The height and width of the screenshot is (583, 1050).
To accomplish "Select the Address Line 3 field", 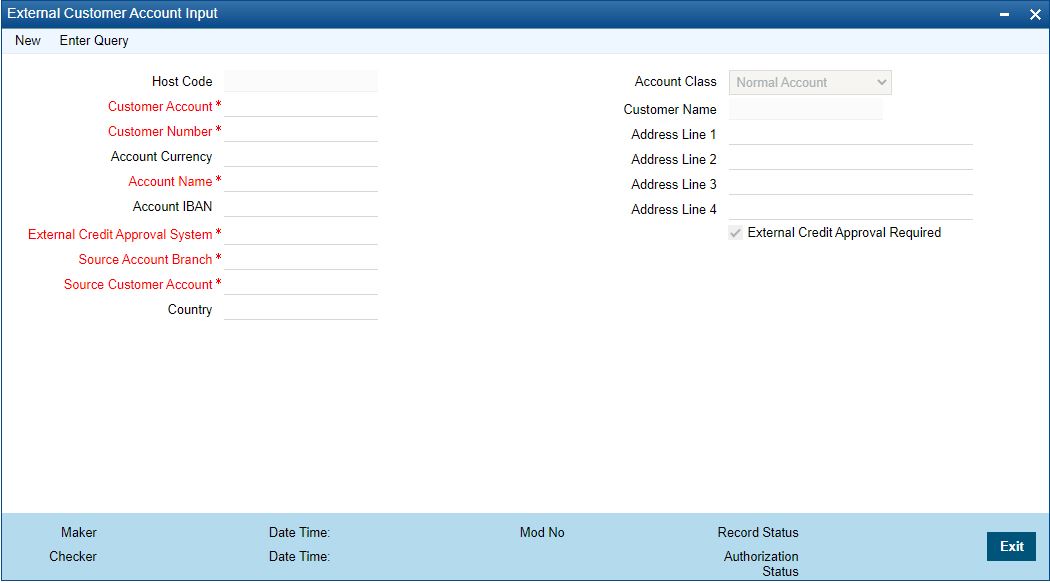I will pyautogui.click(x=850, y=184).
